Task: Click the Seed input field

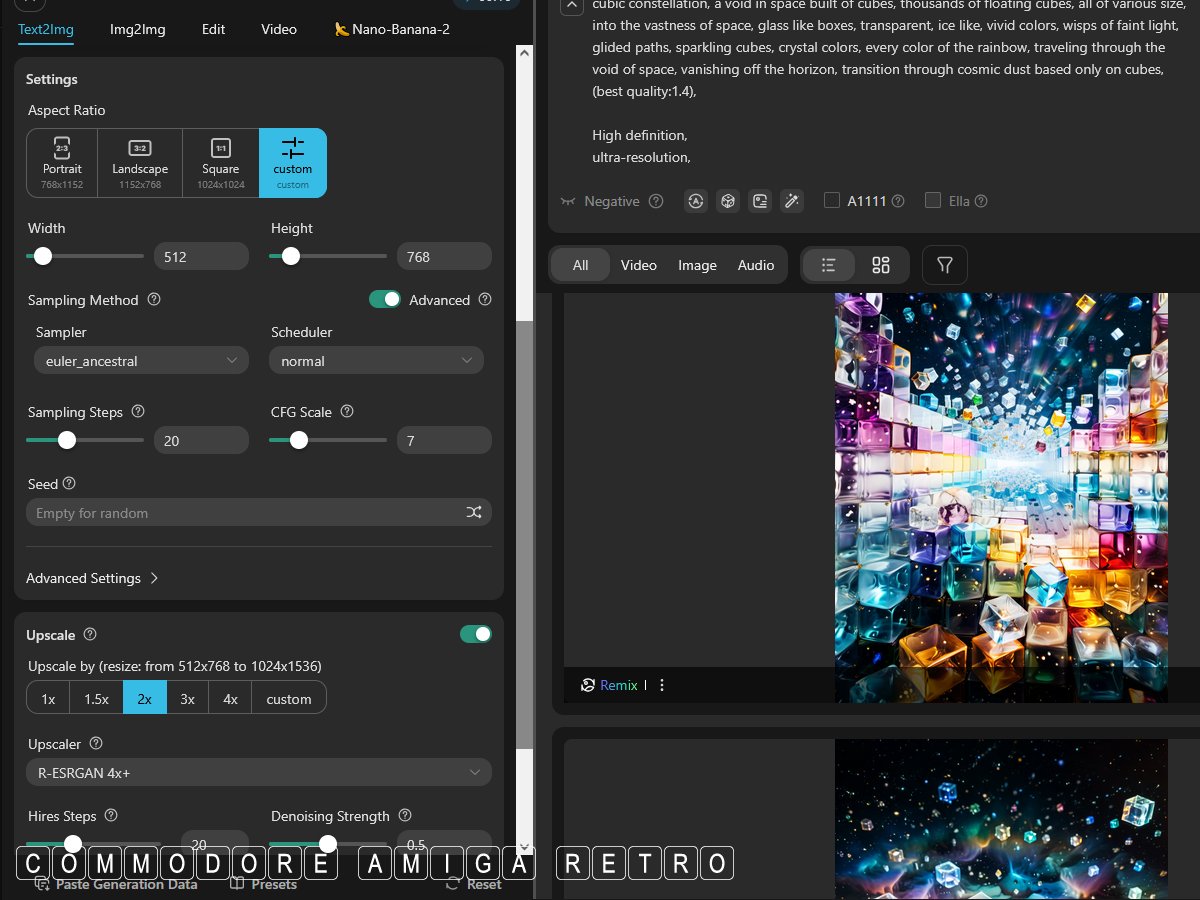Action: tap(245, 513)
